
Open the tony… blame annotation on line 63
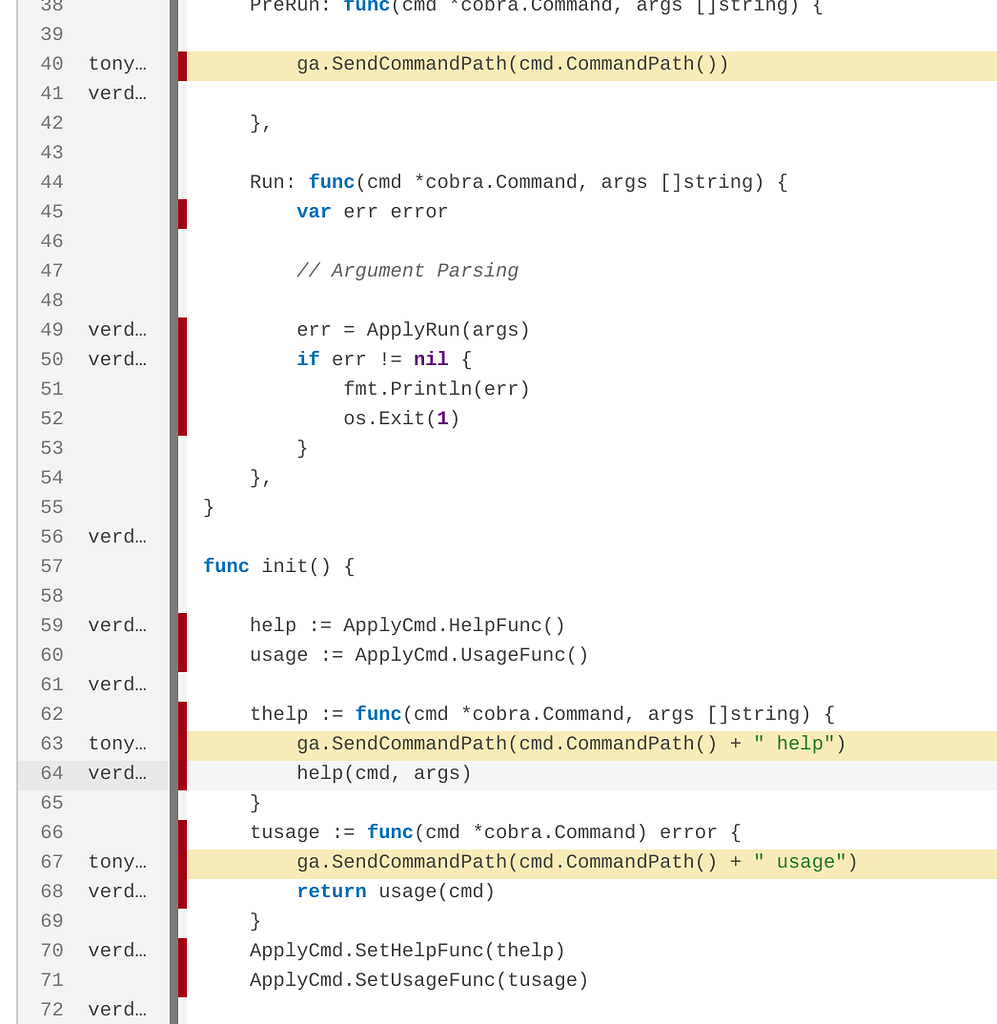coord(117,743)
